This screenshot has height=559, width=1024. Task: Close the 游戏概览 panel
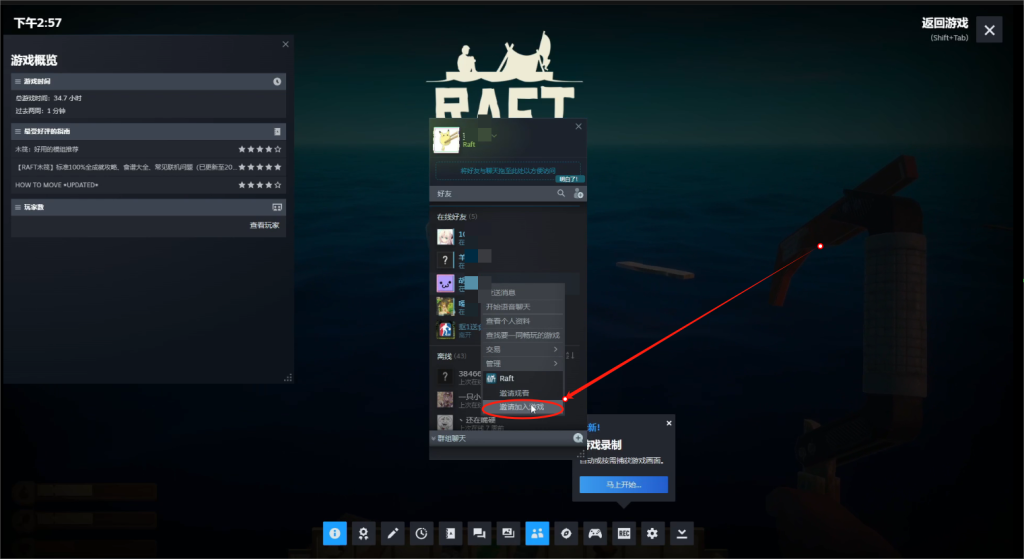coord(285,44)
